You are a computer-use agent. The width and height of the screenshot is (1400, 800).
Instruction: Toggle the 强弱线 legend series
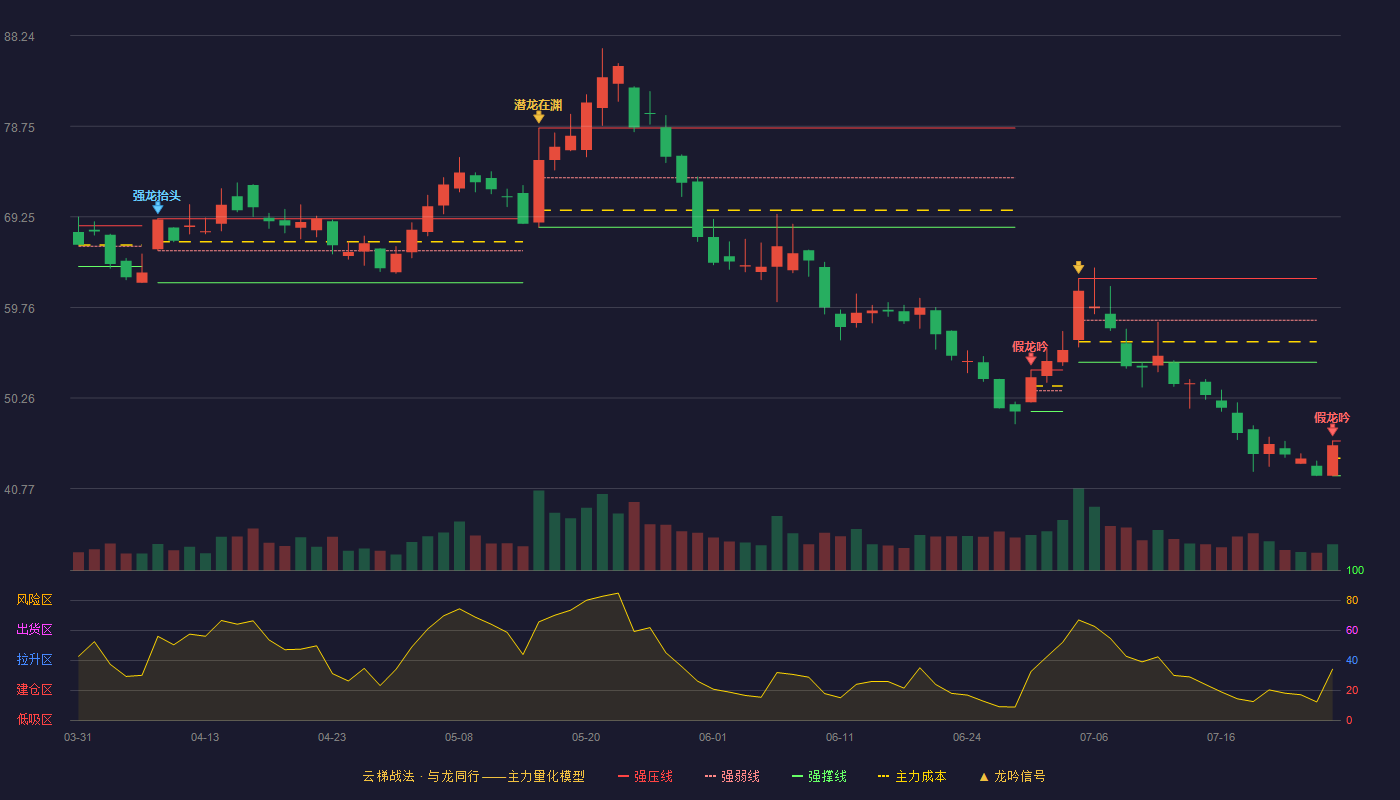pyautogui.click(x=732, y=776)
